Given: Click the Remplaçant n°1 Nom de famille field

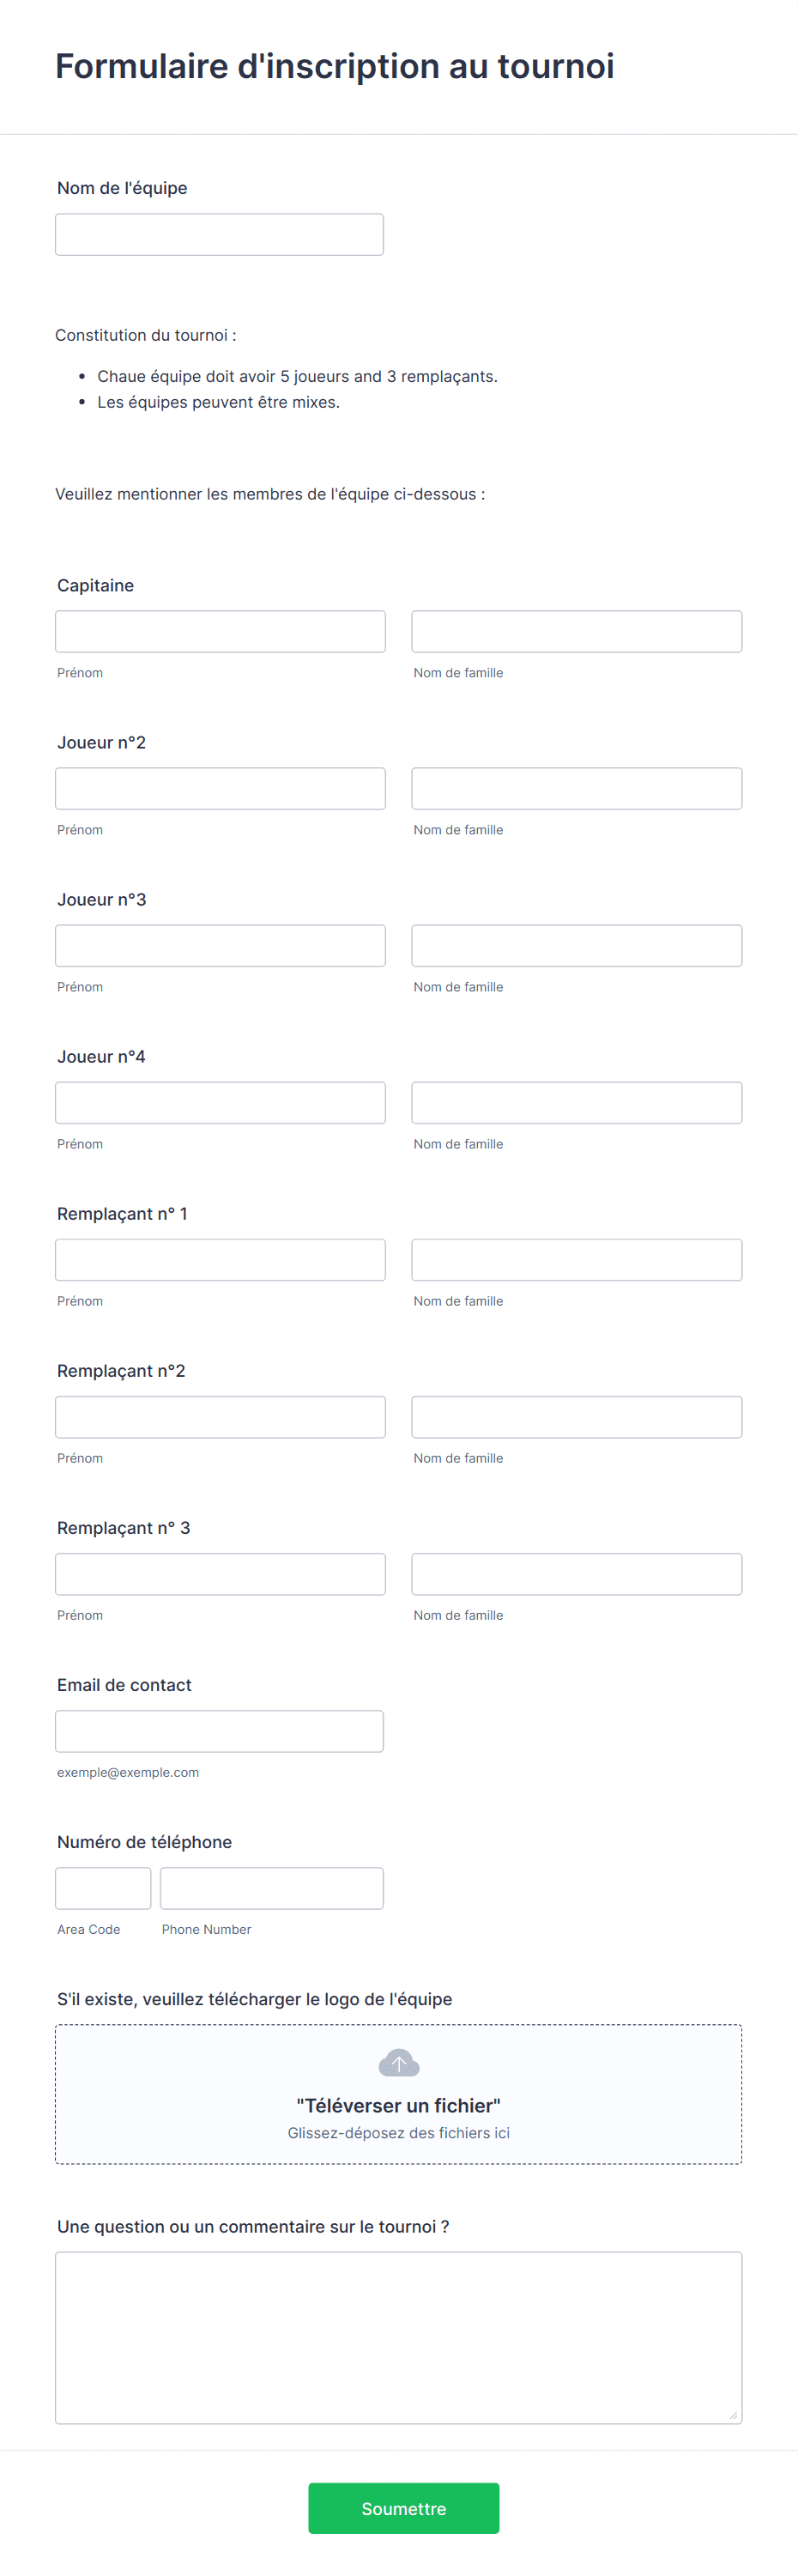Looking at the screenshot, I should pos(576,1259).
